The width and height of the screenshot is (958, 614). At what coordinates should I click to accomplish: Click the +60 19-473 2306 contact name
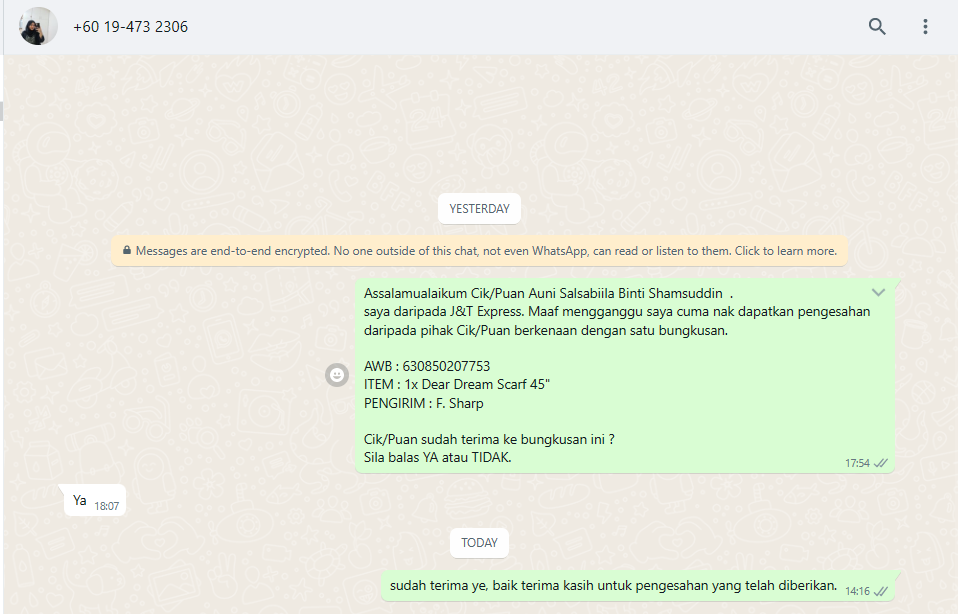pyautogui.click(x=130, y=27)
